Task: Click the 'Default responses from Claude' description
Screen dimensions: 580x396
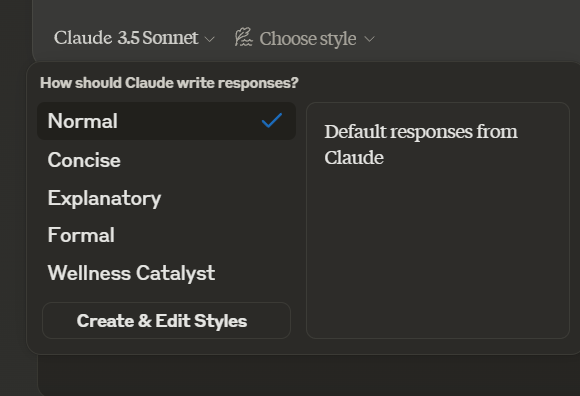Action: [421, 145]
